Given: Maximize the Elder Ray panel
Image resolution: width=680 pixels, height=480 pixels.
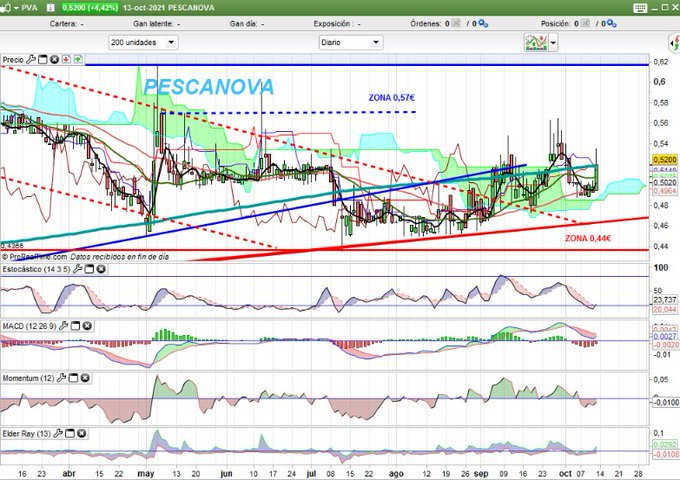Looking at the screenshot, I should pos(70,434).
